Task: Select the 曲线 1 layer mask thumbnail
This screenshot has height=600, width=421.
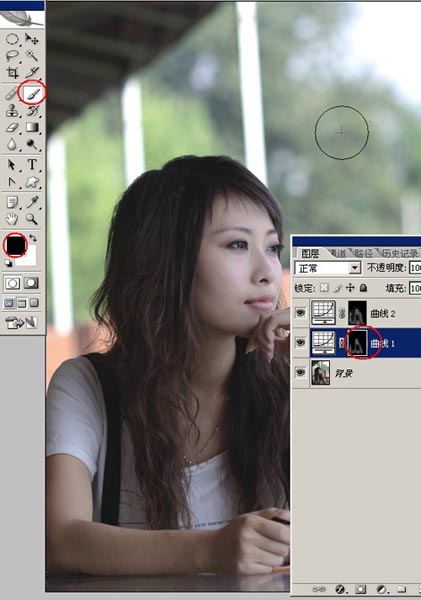Action: 357,342
